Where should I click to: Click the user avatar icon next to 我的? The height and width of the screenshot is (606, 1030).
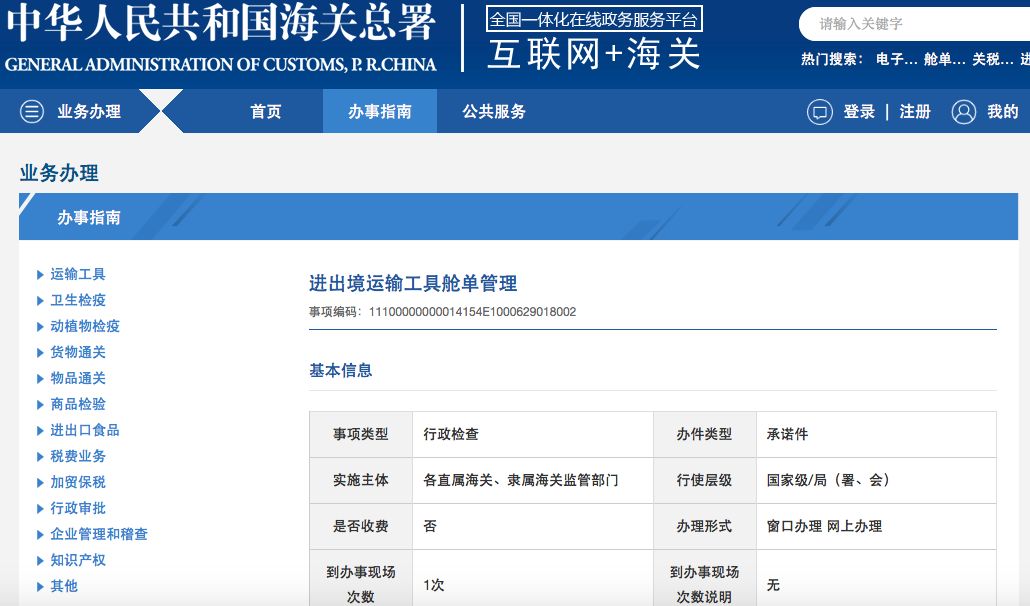click(963, 111)
